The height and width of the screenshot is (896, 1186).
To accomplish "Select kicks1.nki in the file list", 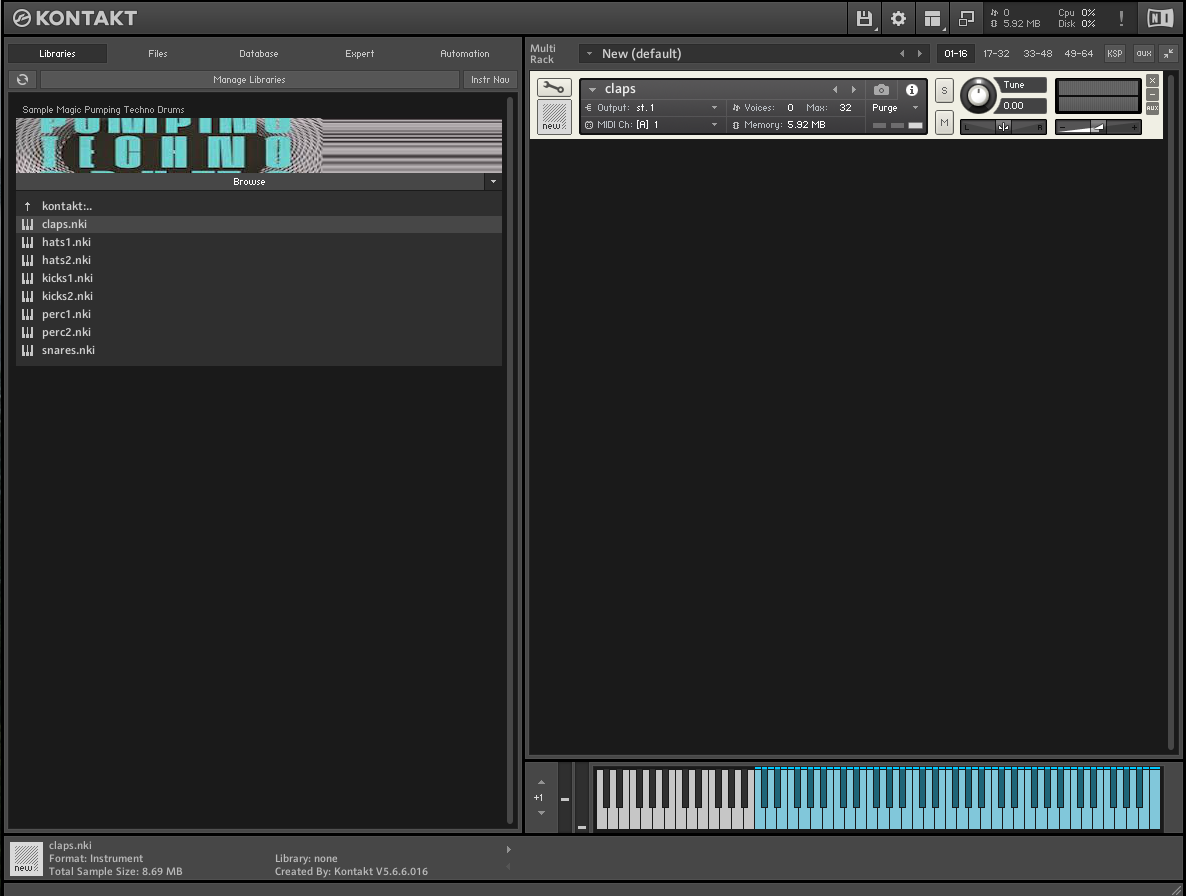I will (259, 278).
